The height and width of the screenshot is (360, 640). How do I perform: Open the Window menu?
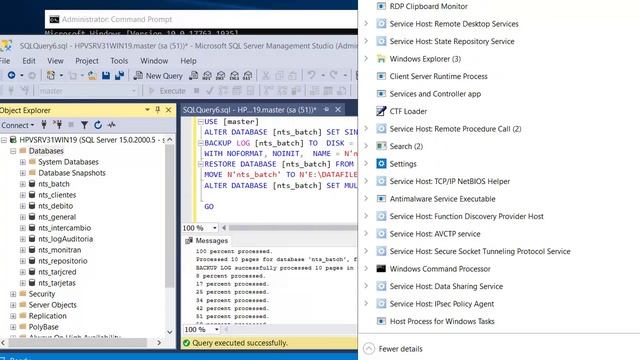click(x=154, y=61)
